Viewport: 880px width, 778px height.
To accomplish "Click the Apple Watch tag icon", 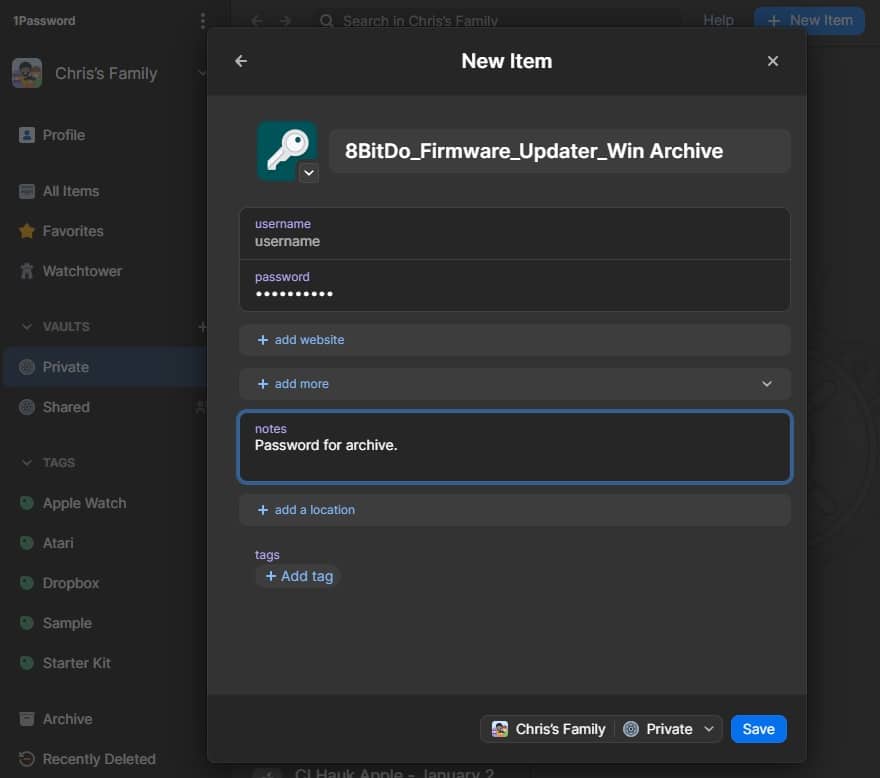I will pyautogui.click(x=26, y=502).
